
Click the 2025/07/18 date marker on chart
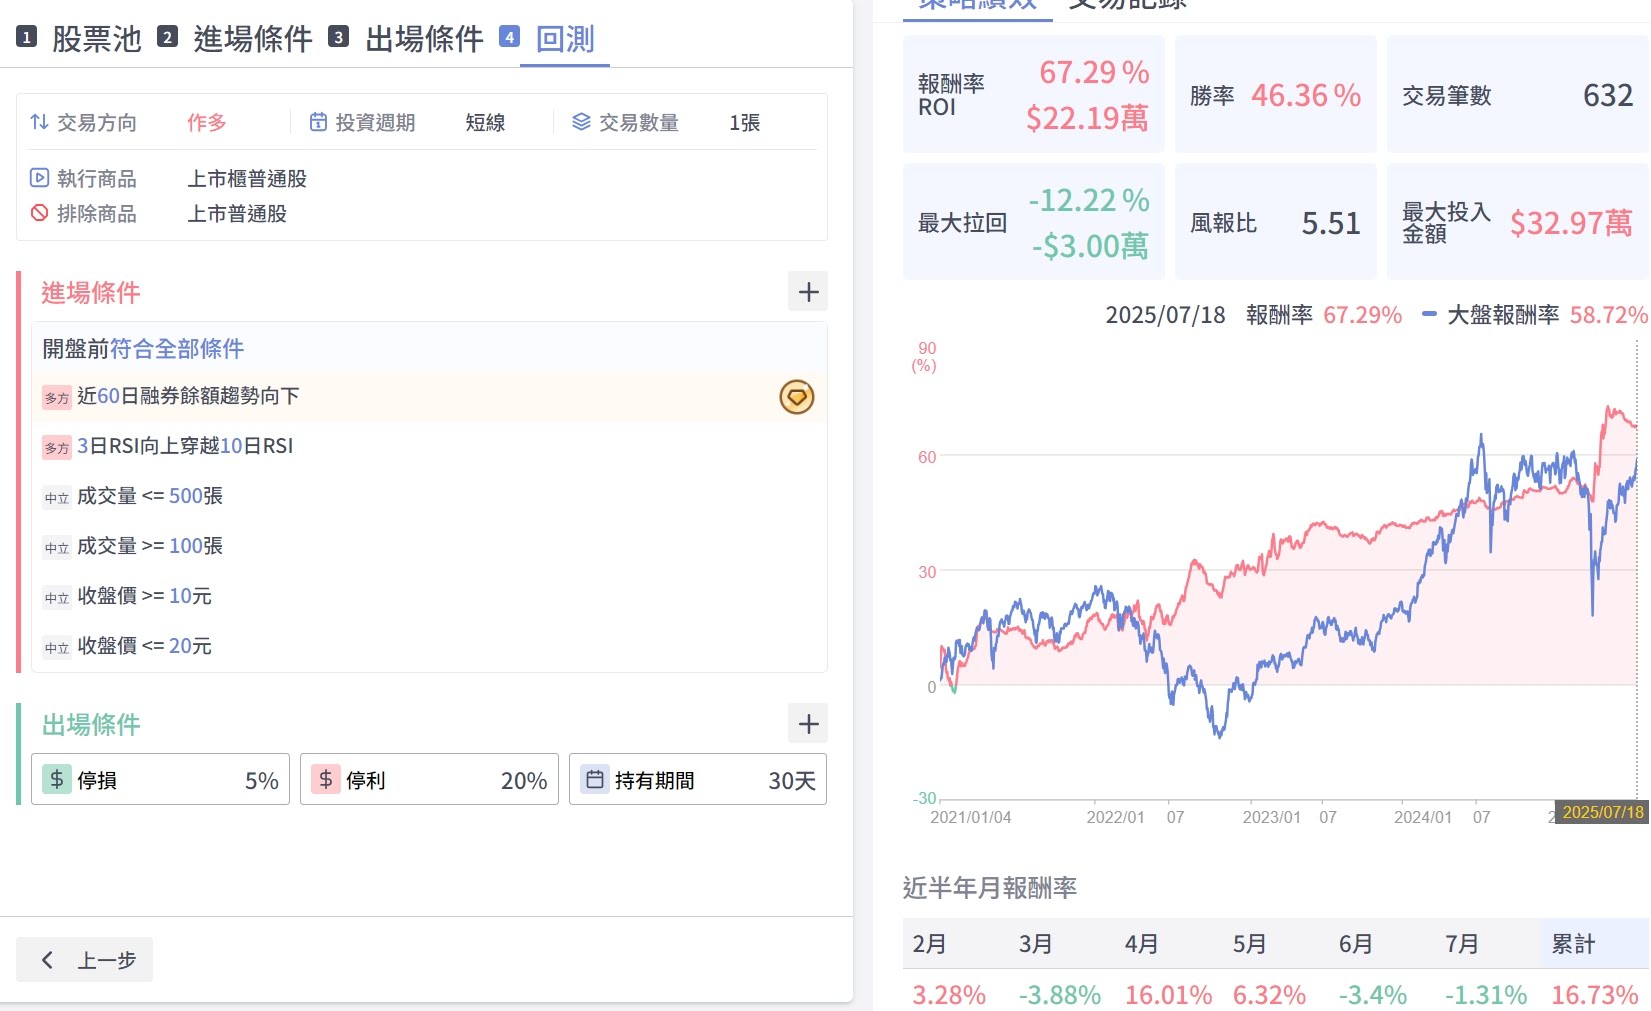[1602, 812]
